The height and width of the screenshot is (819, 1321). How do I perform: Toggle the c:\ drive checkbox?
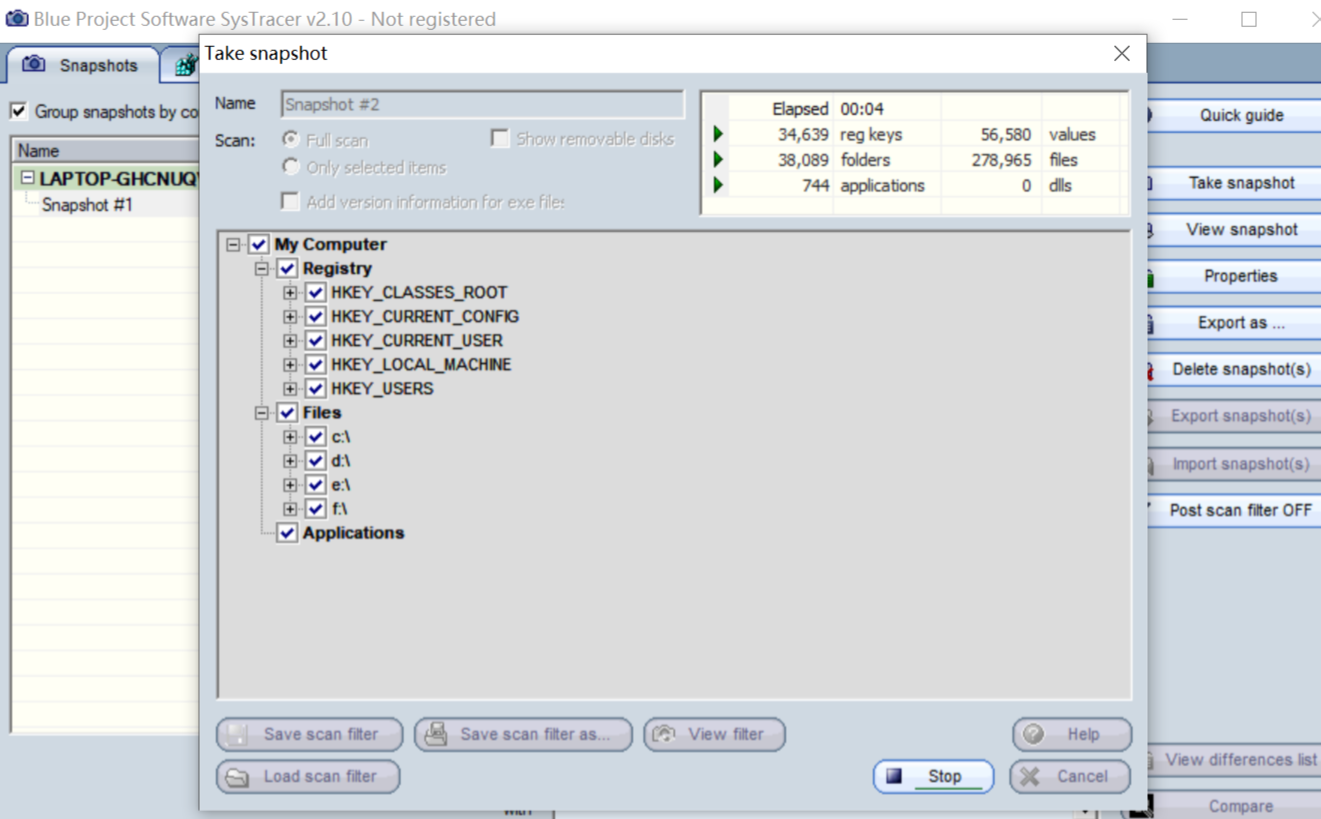315,436
